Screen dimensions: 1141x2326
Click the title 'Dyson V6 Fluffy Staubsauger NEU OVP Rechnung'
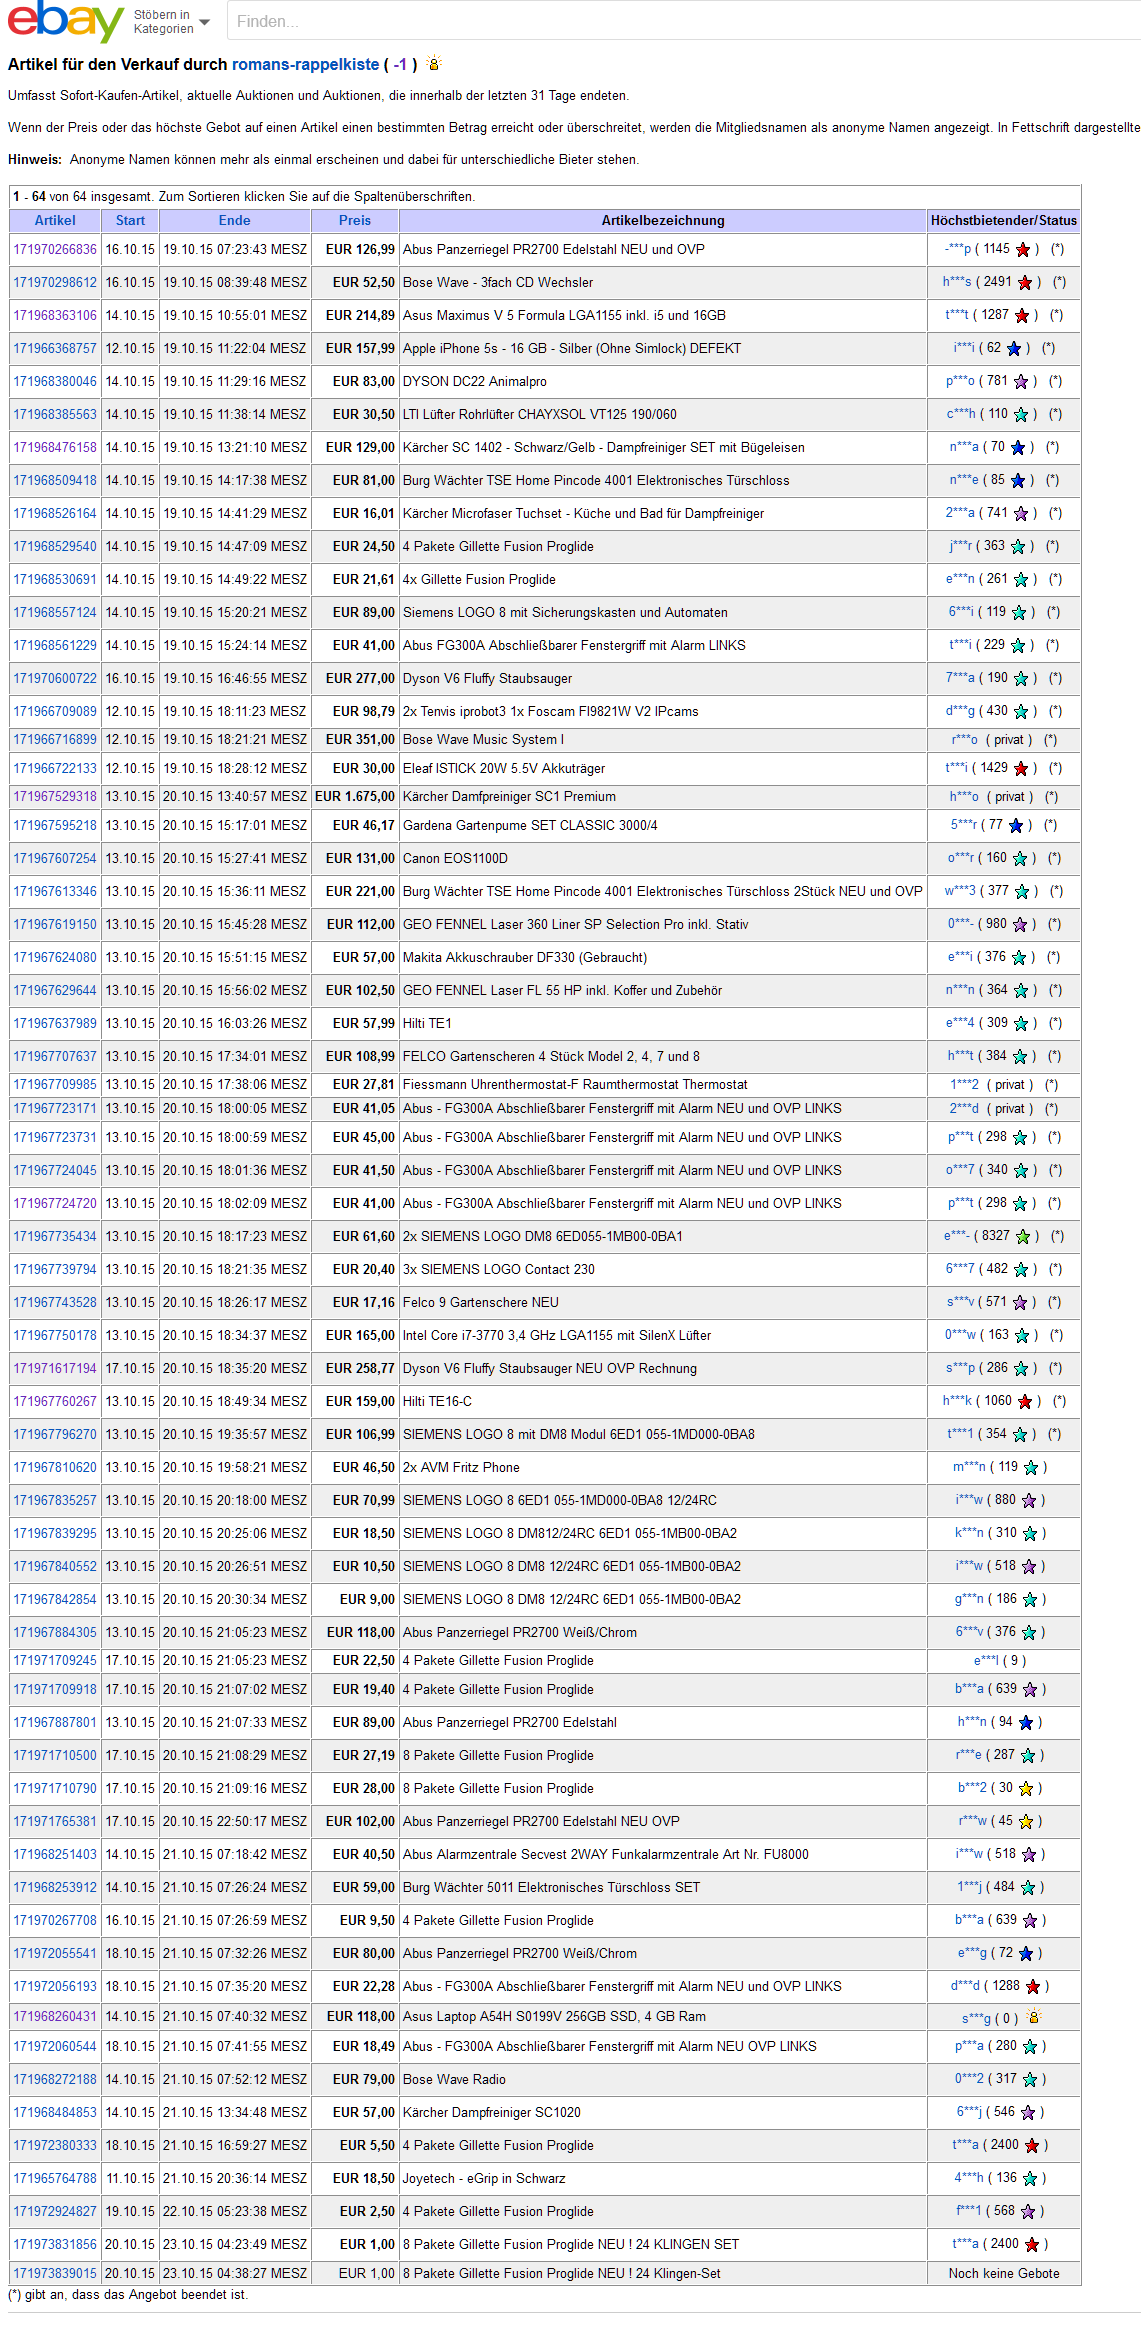(550, 1369)
